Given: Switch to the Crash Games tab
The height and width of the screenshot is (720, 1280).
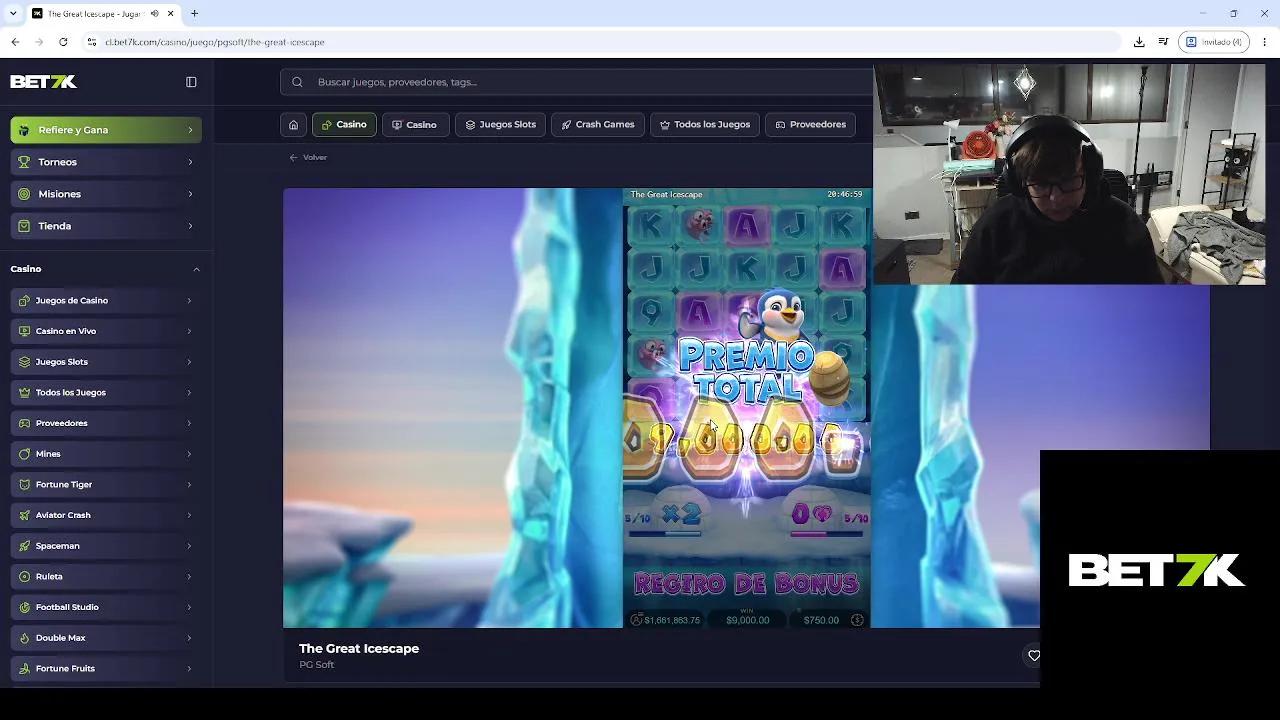Looking at the screenshot, I should pos(598,125).
